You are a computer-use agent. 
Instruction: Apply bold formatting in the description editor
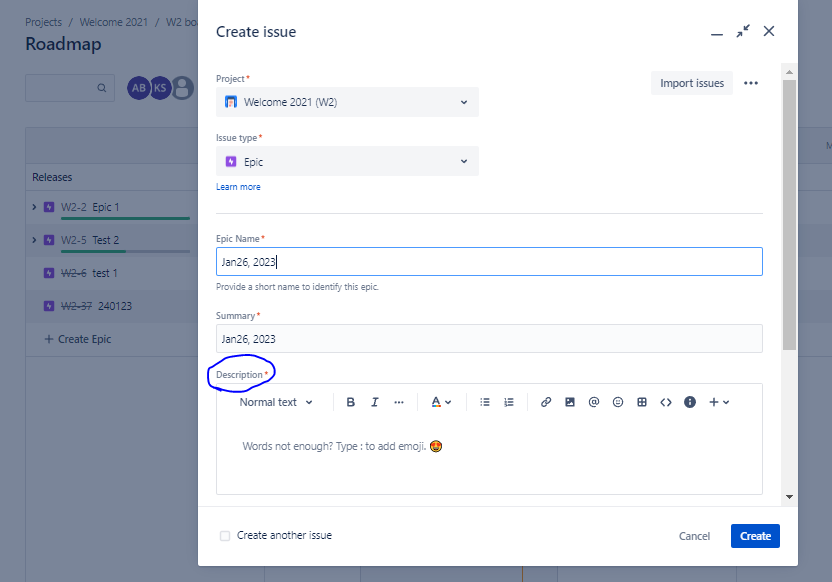click(351, 402)
